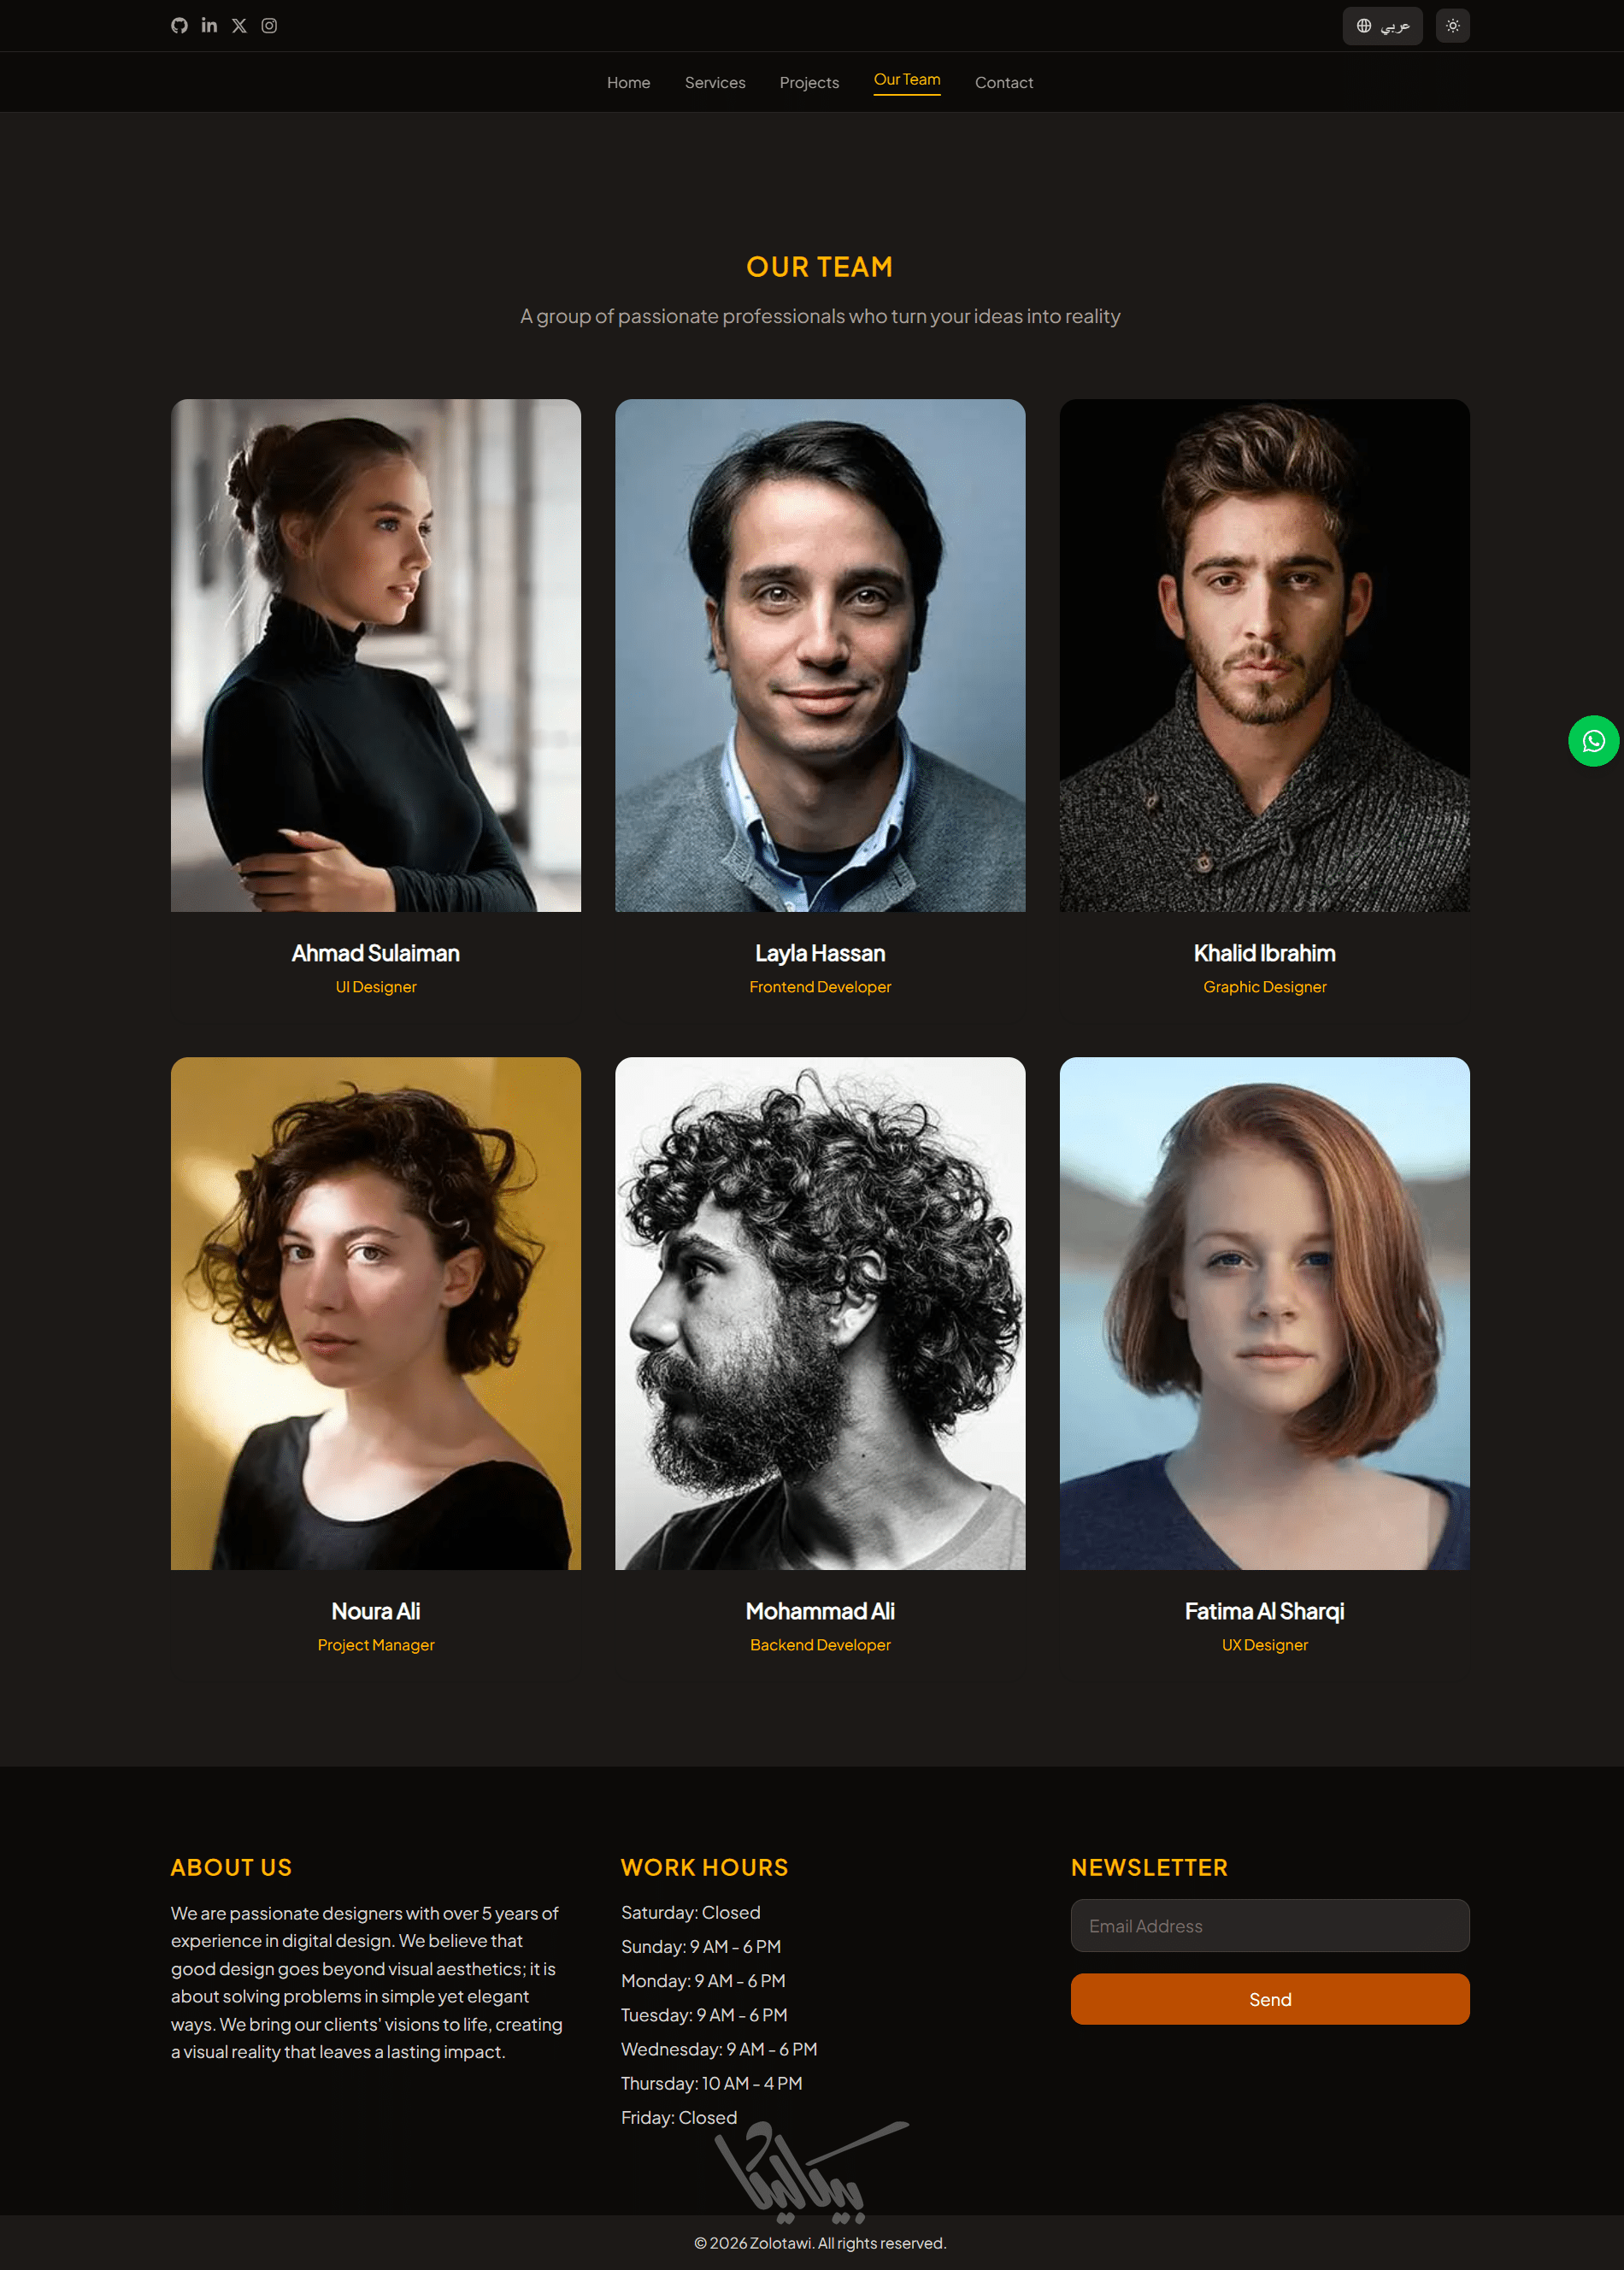Click the Email Address newsletter field
This screenshot has width=1624, height=2270.
(x=1270, y=1925)
